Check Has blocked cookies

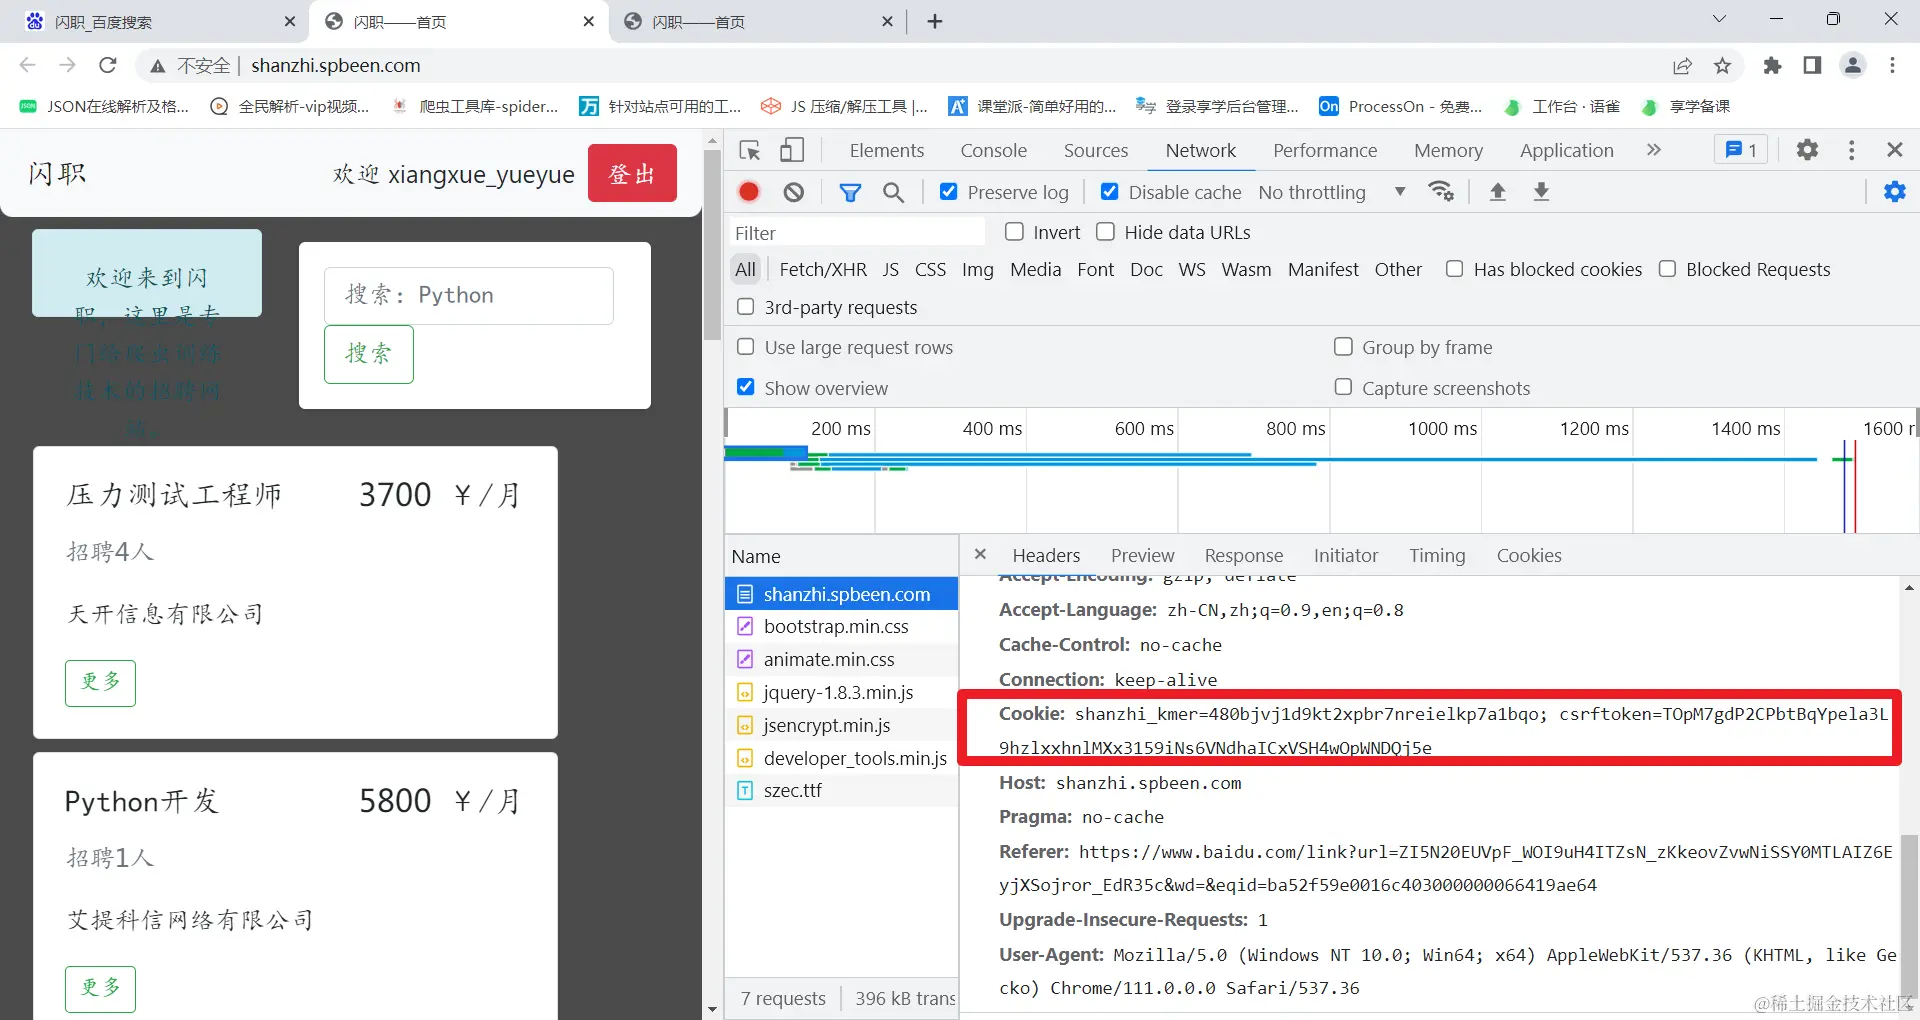(1455, 269)
